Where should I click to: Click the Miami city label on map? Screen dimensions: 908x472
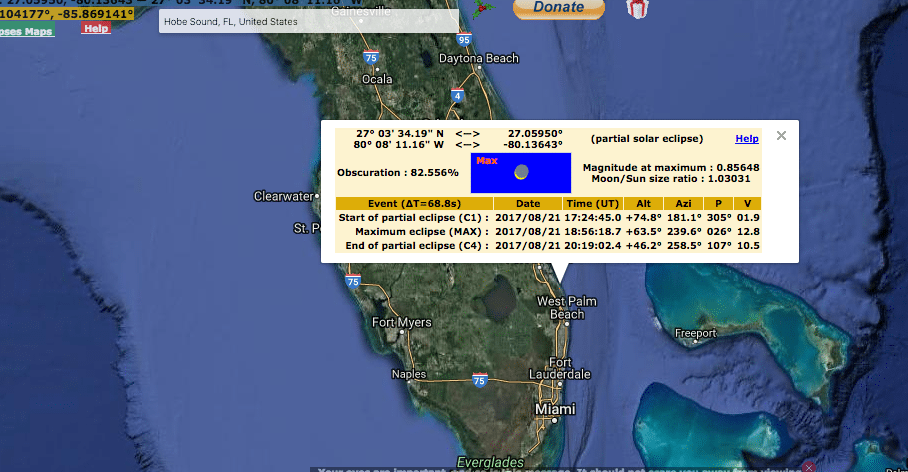tap(555, 409)
